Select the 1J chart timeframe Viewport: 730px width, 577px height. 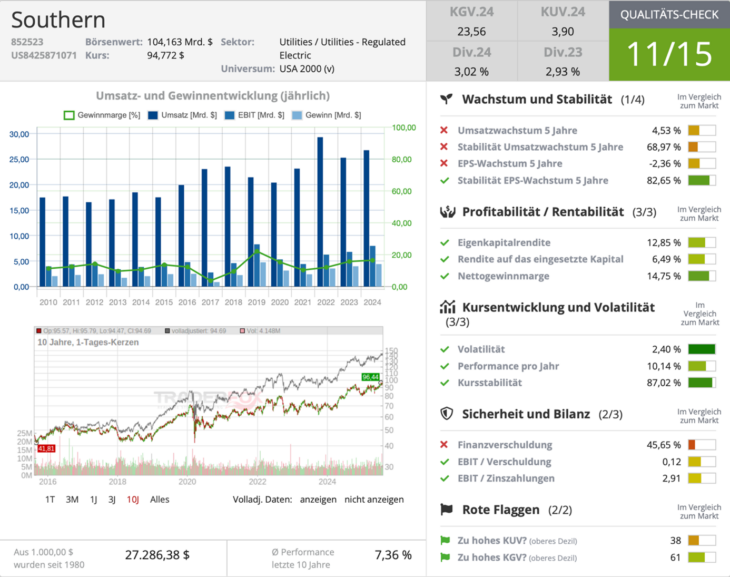[94, 499]
